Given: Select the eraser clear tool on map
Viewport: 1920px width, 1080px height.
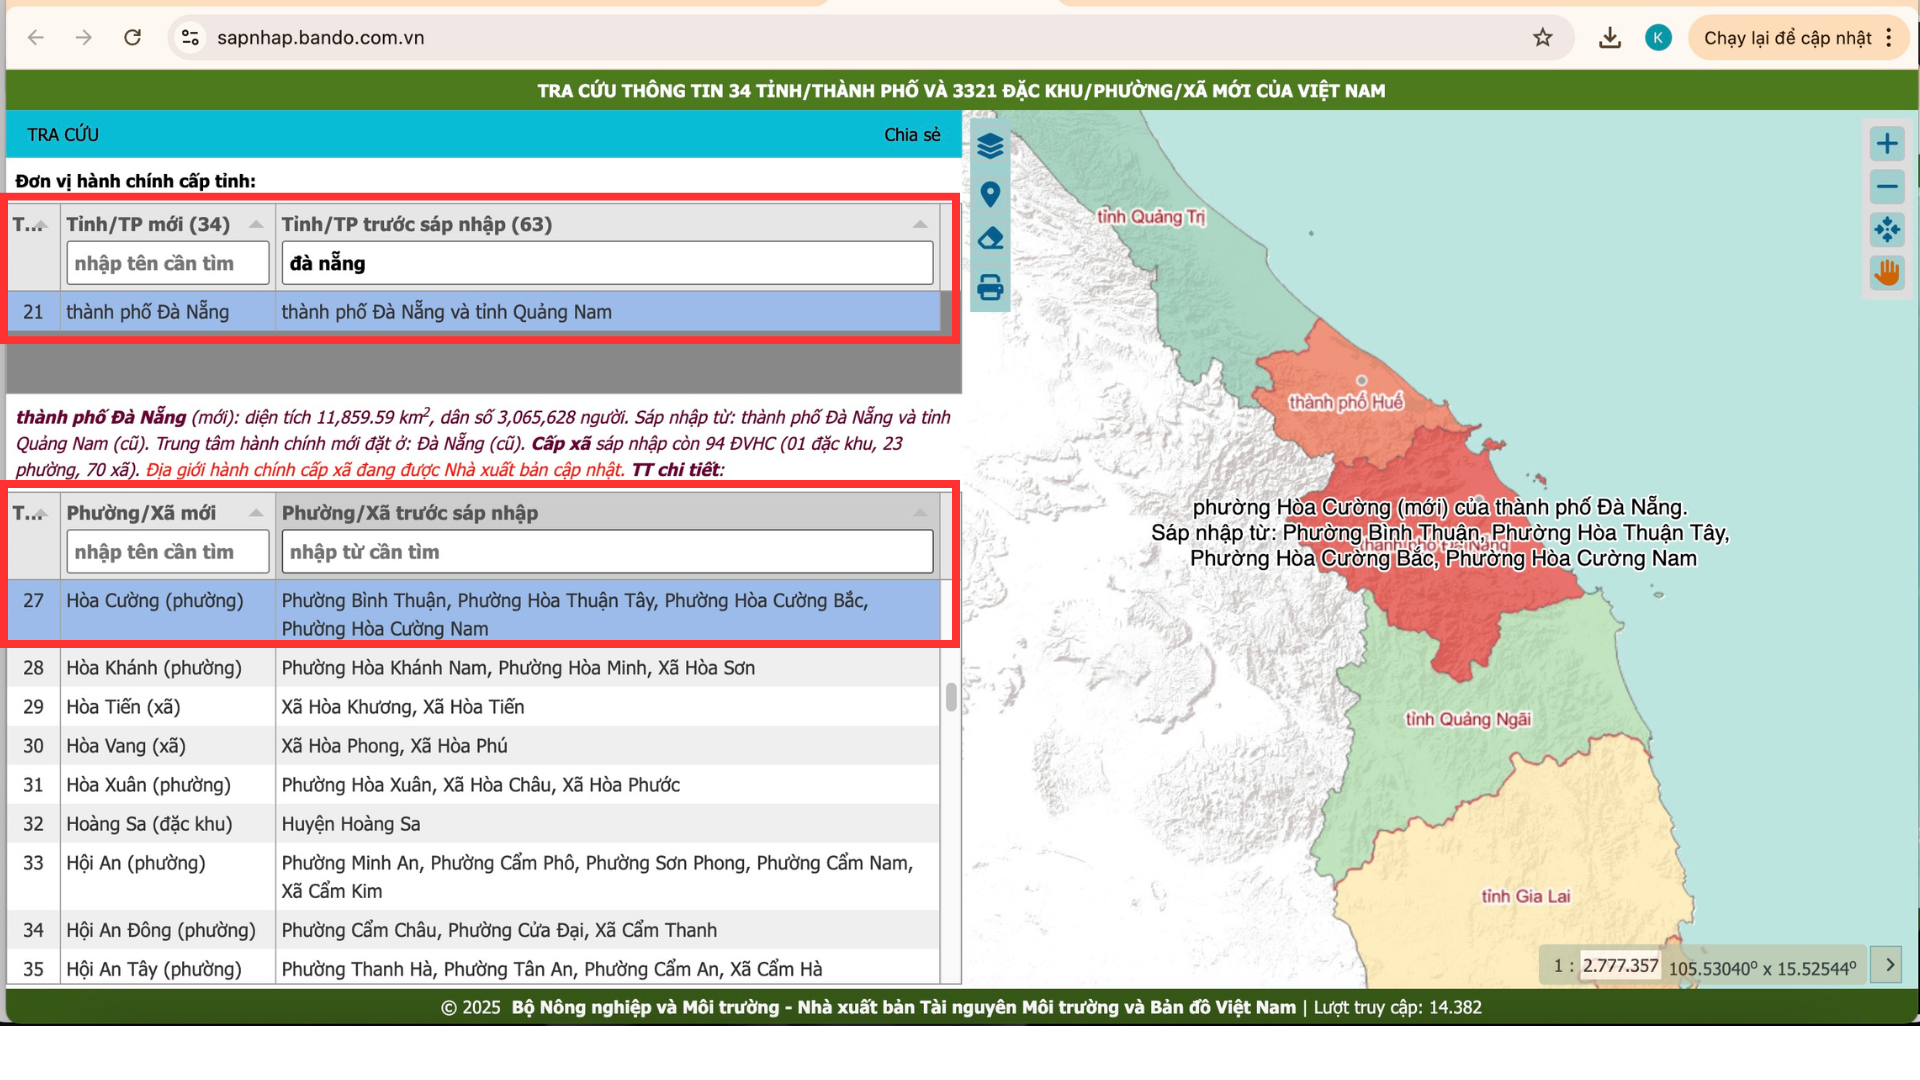Looking at the screenshot, I should (x=990, y=240).
